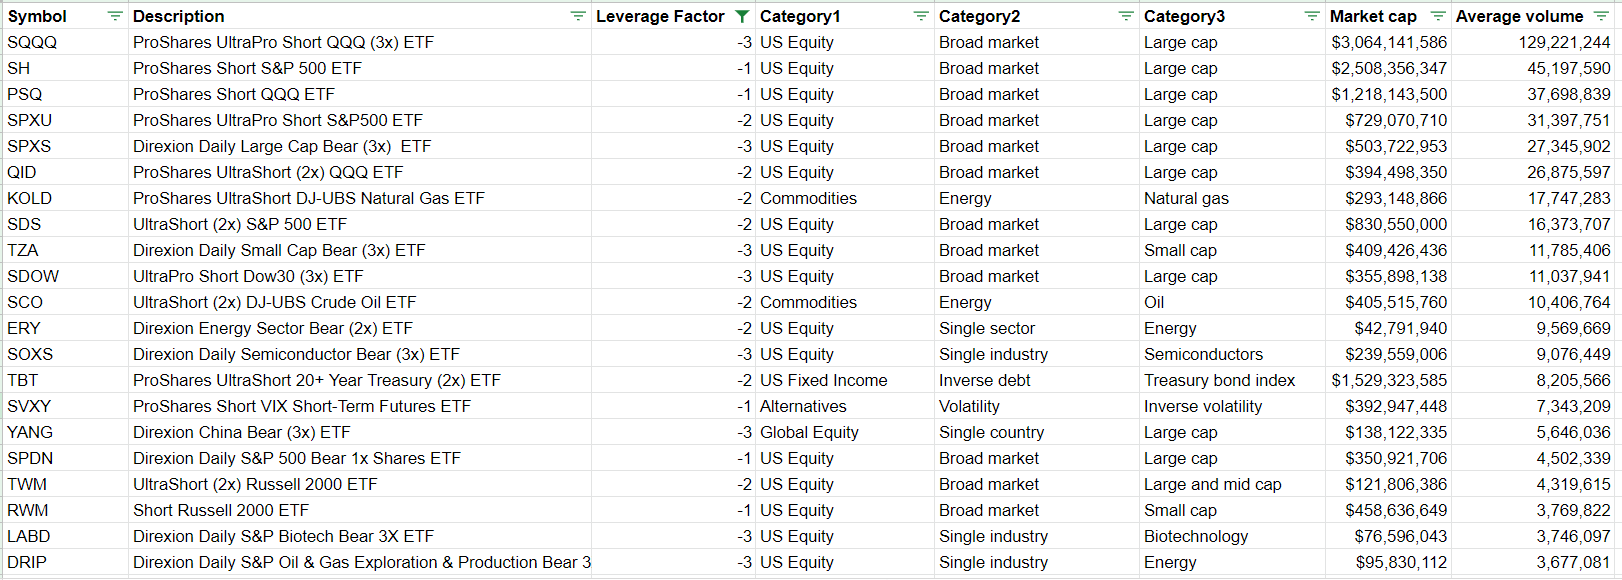Open the Market cap column filter icon
1622x580 pixels.
coord(1438,16)
